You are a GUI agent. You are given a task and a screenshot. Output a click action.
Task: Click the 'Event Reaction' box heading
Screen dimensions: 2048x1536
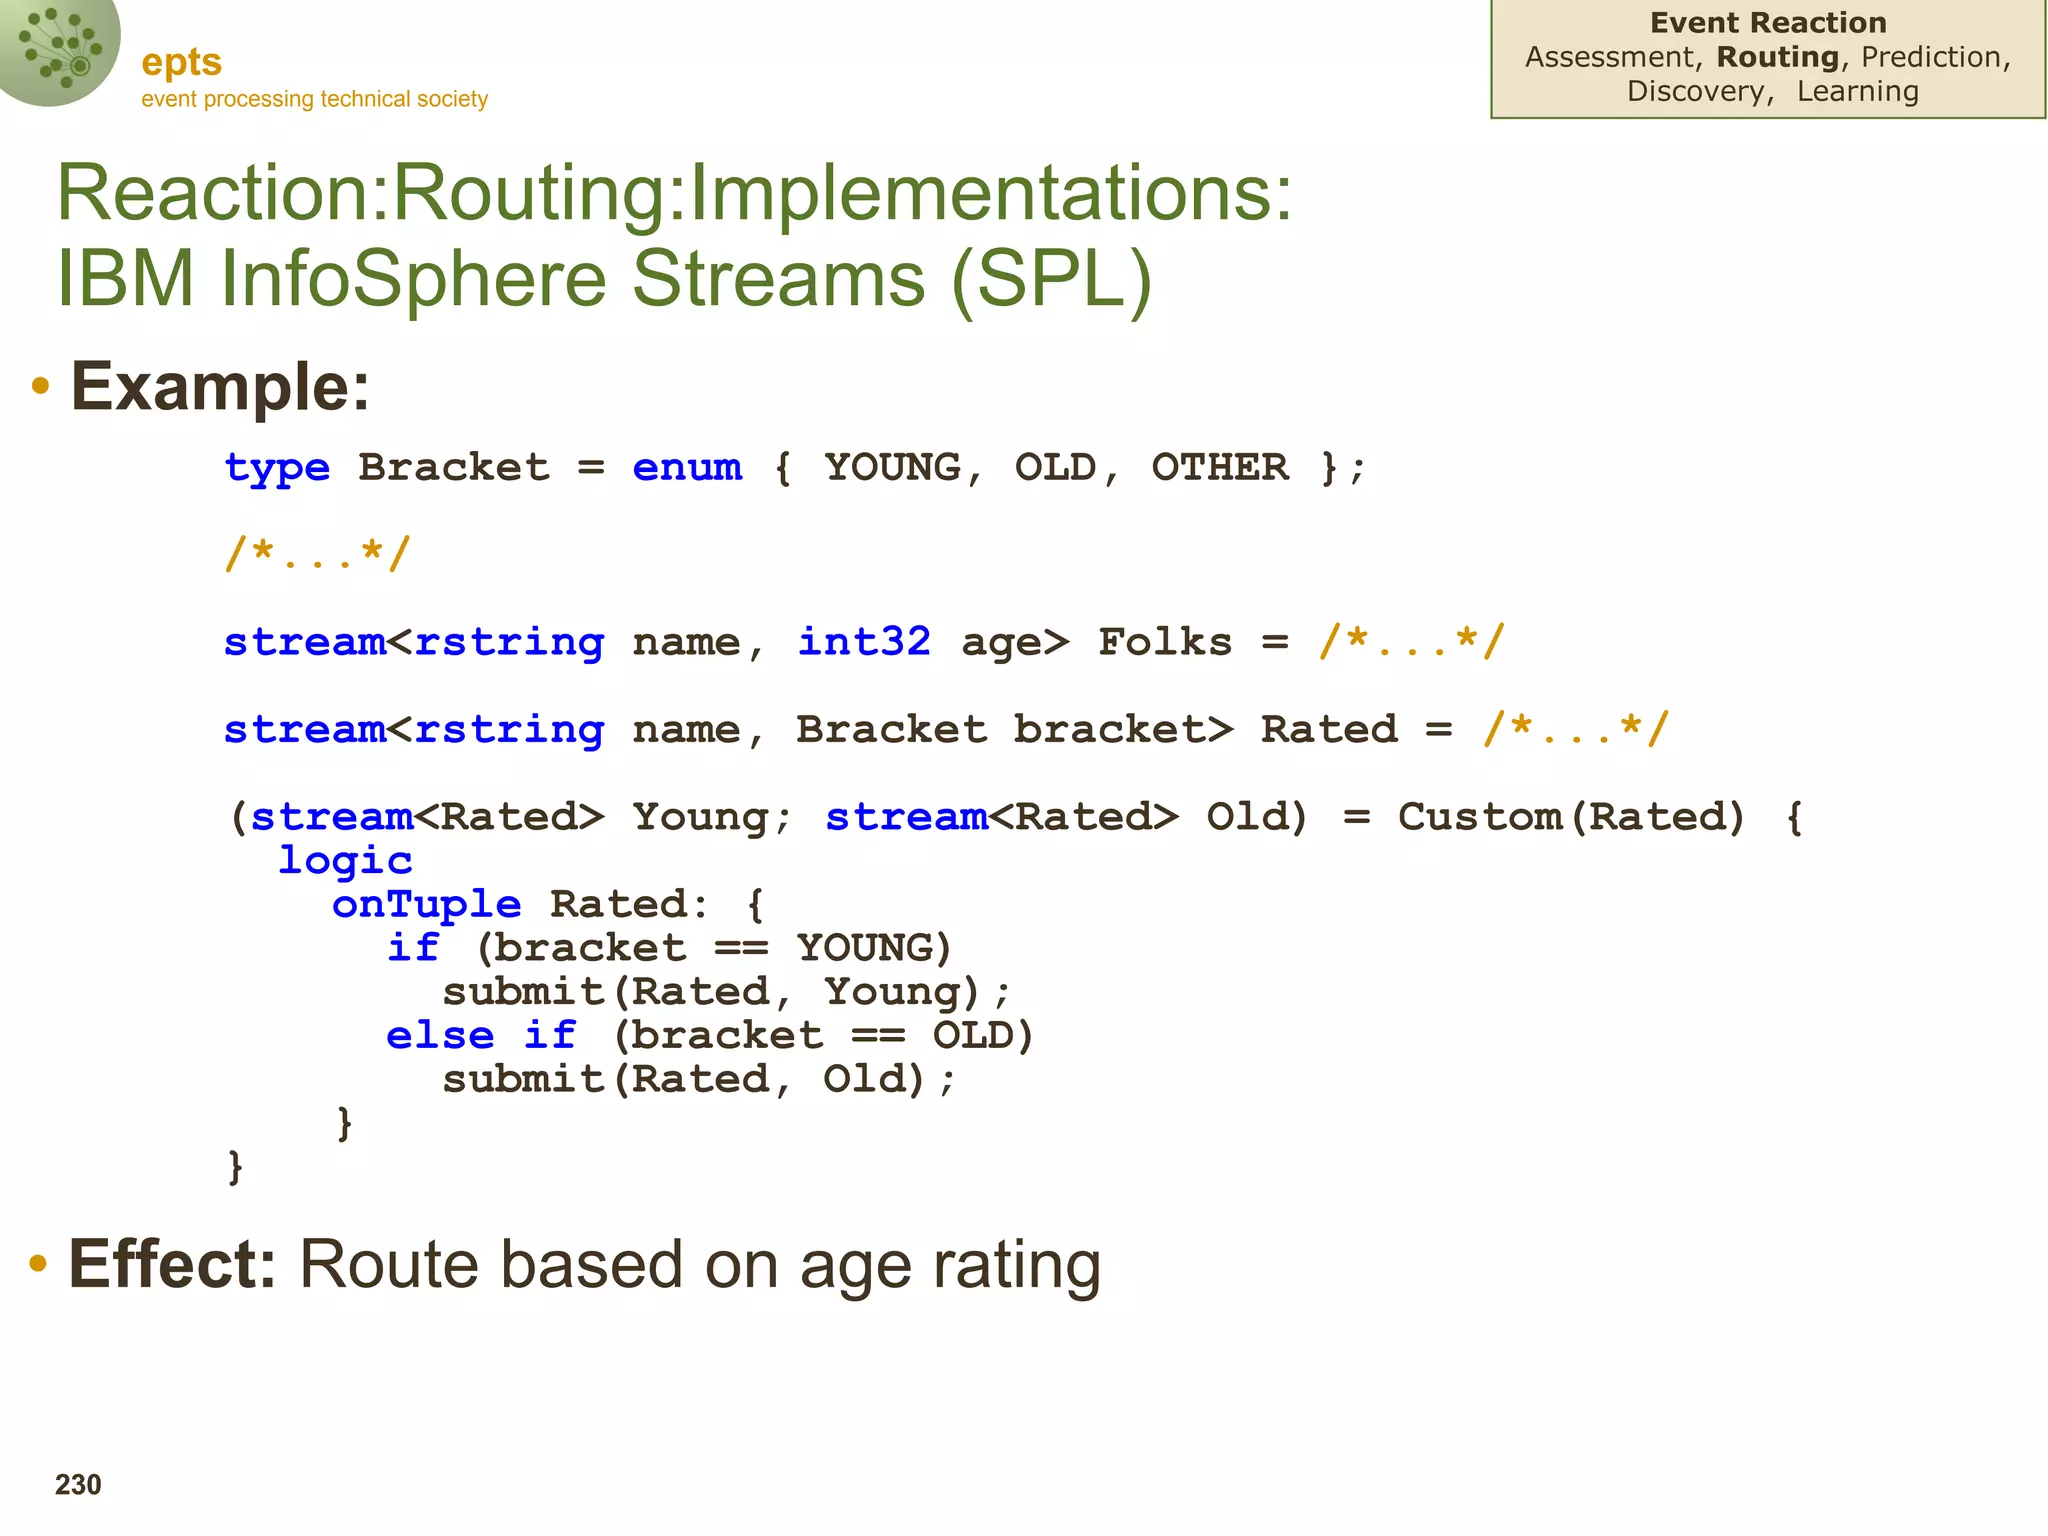click(x=1767, y=23)
